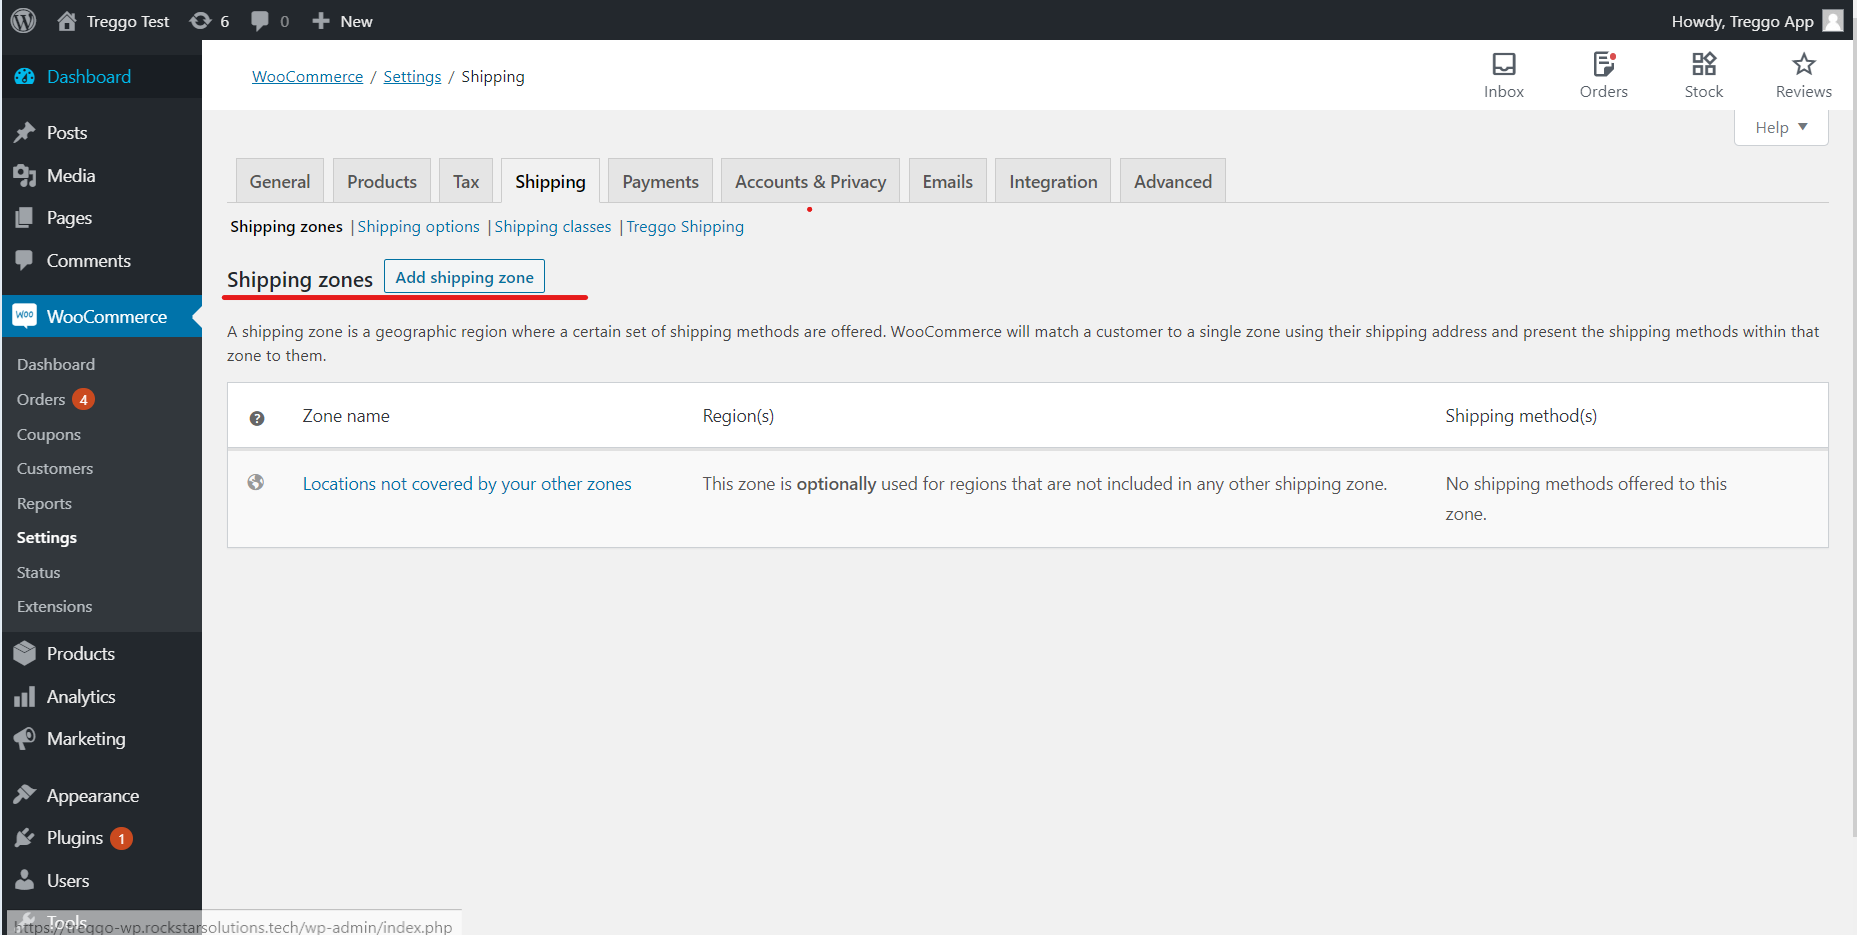Click the Shipping method(s) column header

point(1521,416)
